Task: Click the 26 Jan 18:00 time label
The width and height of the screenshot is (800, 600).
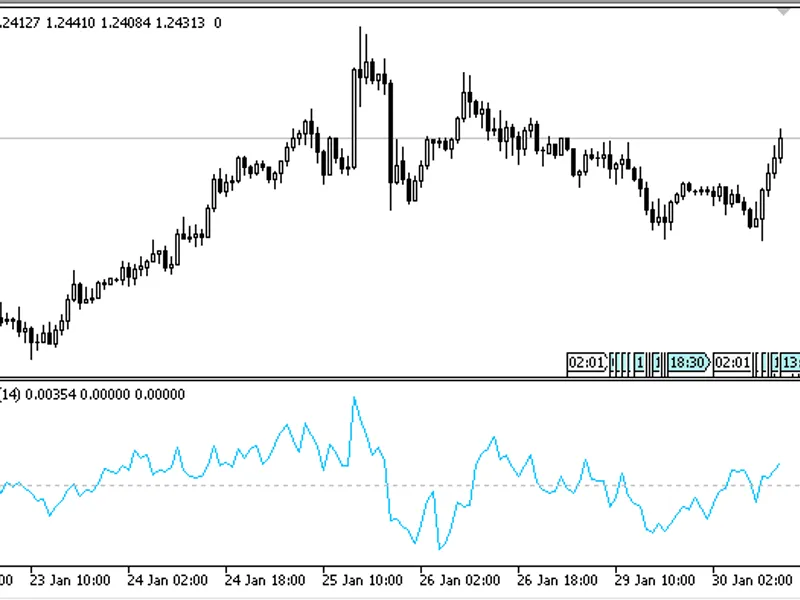Action: coord(557,581)
